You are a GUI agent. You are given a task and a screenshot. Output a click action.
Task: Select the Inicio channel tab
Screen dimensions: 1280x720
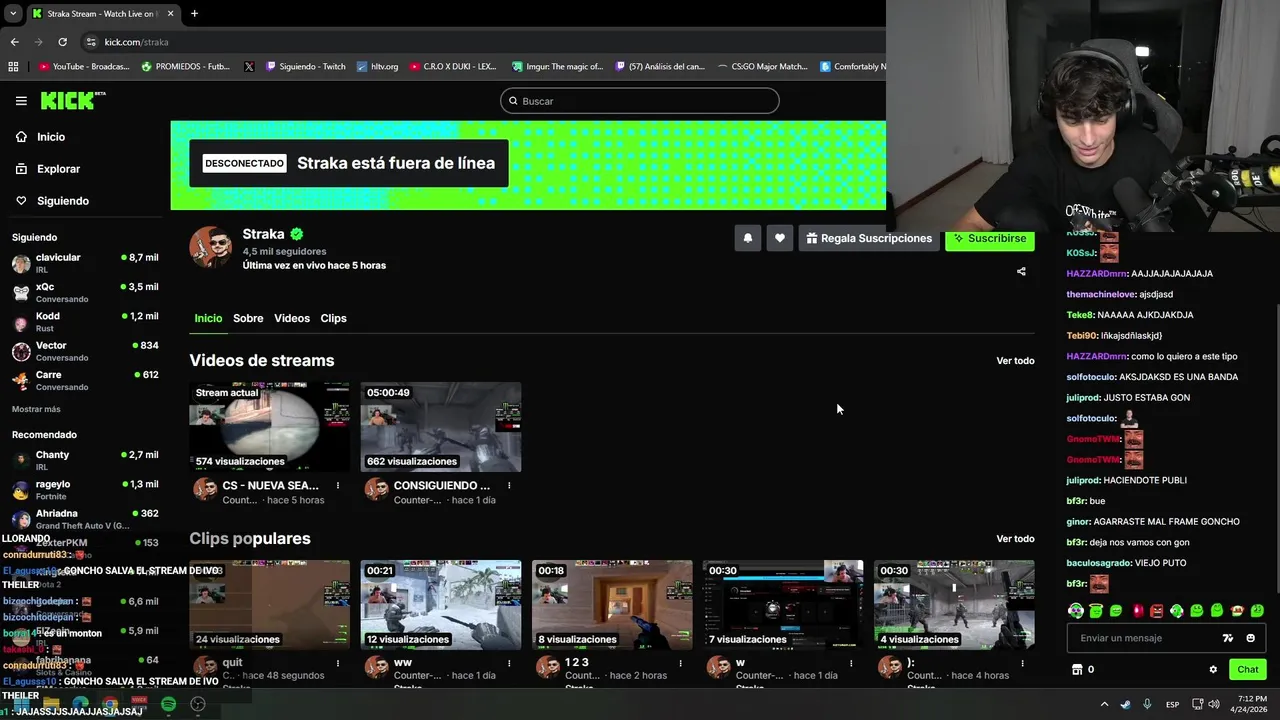[208, 318]
